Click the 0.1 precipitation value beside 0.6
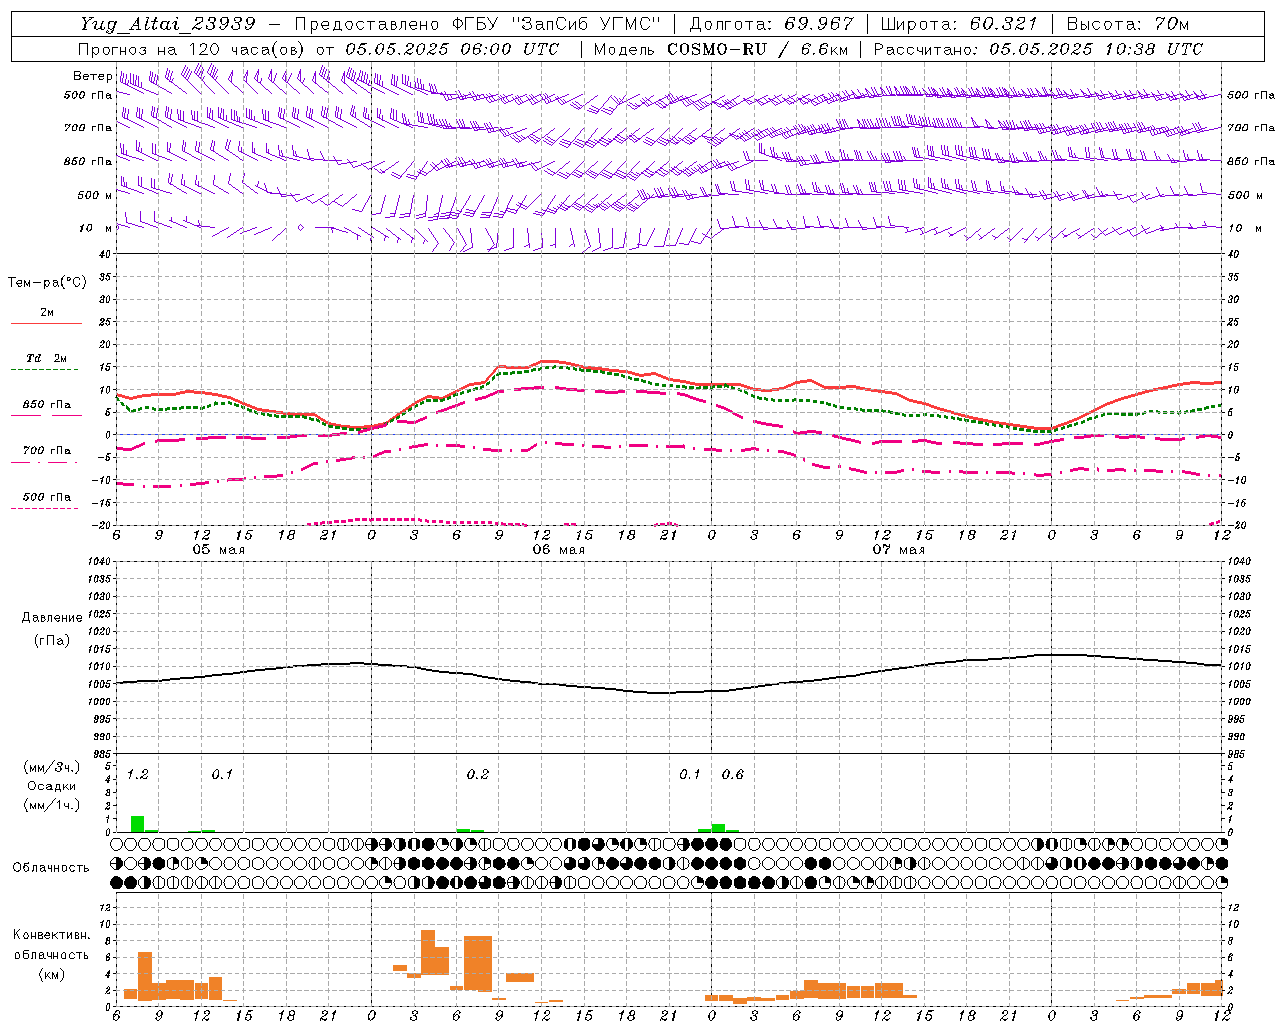This screenshot has height=1024, width=1280. (x=690, y=775)
